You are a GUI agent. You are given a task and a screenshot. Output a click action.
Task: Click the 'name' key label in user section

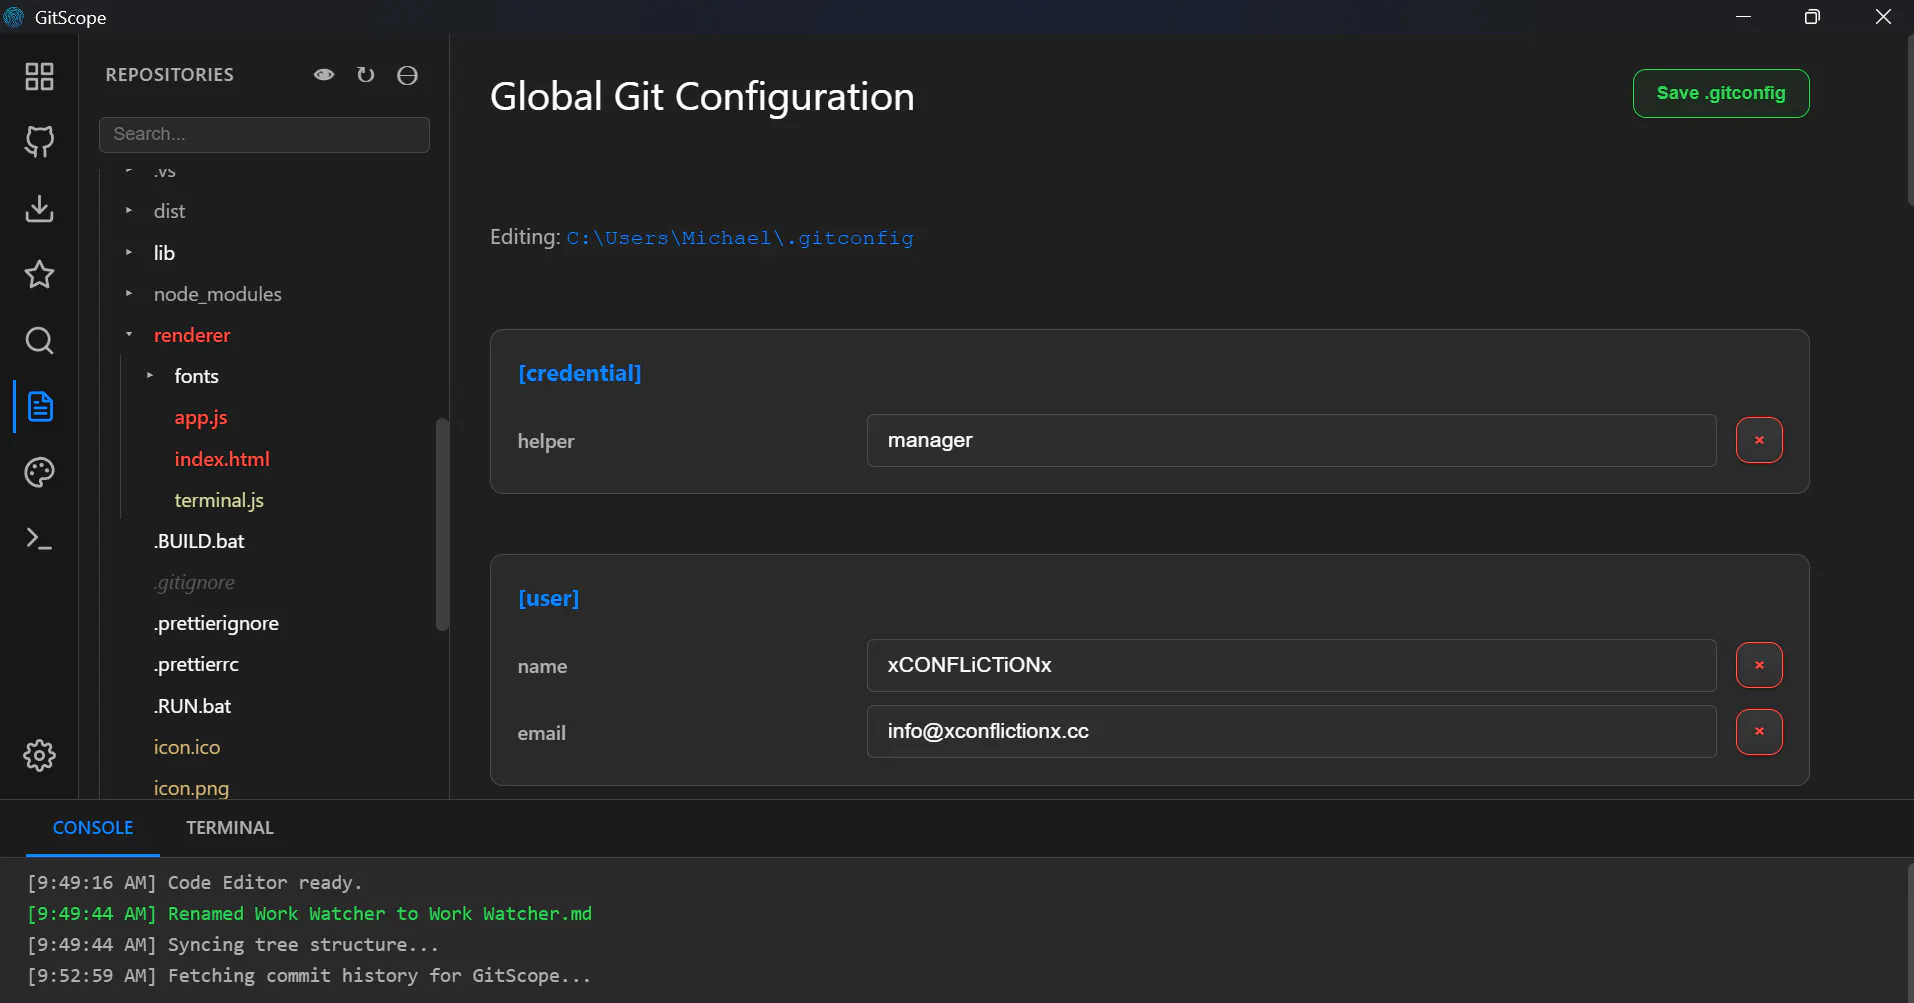pos(542,666)
